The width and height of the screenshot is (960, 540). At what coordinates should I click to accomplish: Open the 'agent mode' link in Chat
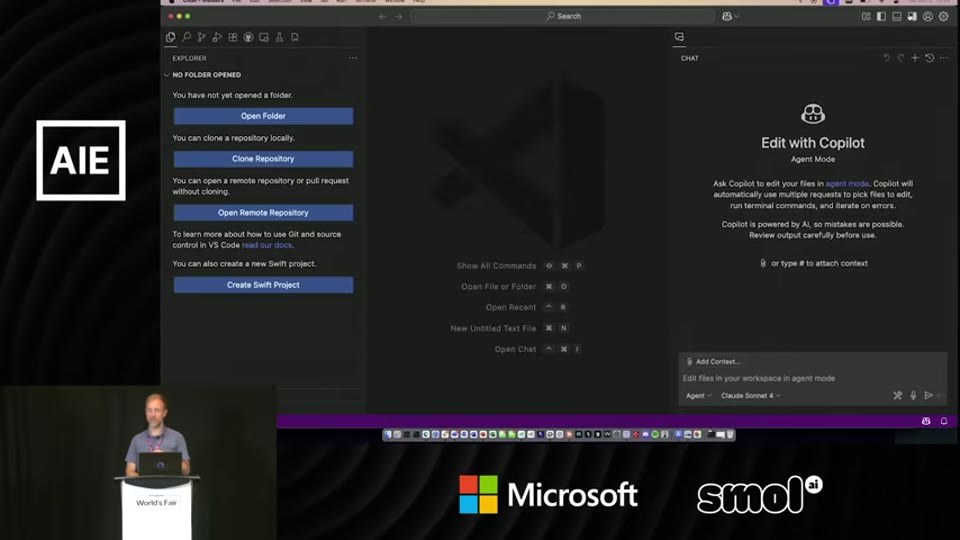(847, 184)
